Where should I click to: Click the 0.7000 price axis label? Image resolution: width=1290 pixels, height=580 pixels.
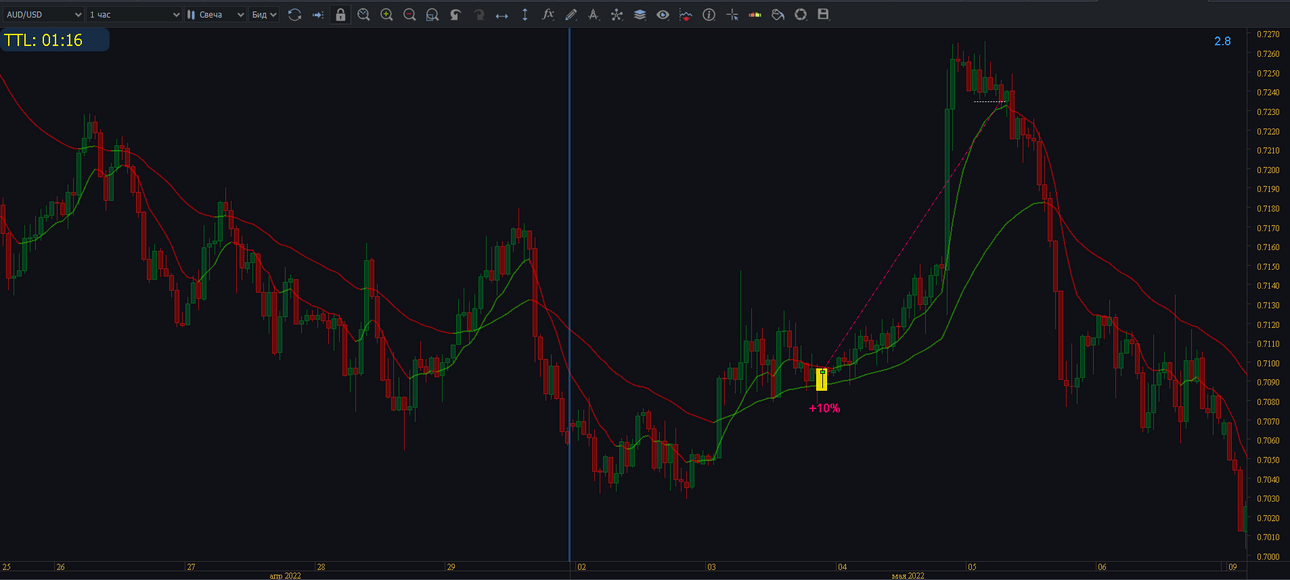pyautogui.click(x=1267, y=557)
